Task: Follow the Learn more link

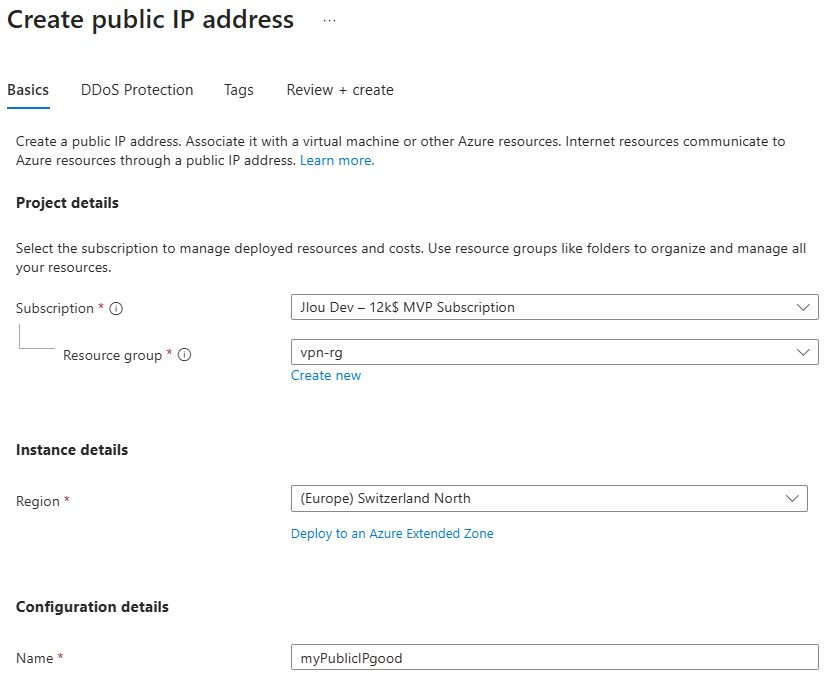Action: tap(337, 160)
